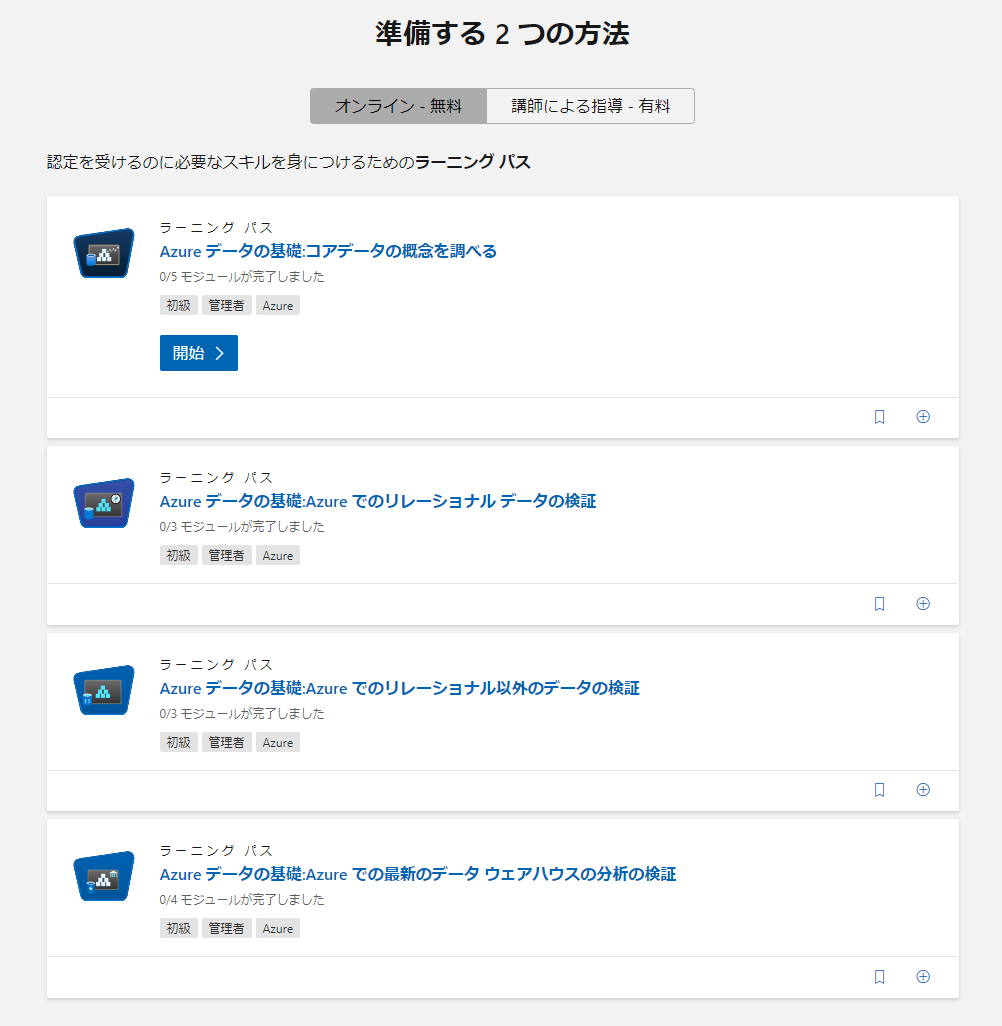Click the 0/5 モジュールが完了しました text

tap(242, 277)
